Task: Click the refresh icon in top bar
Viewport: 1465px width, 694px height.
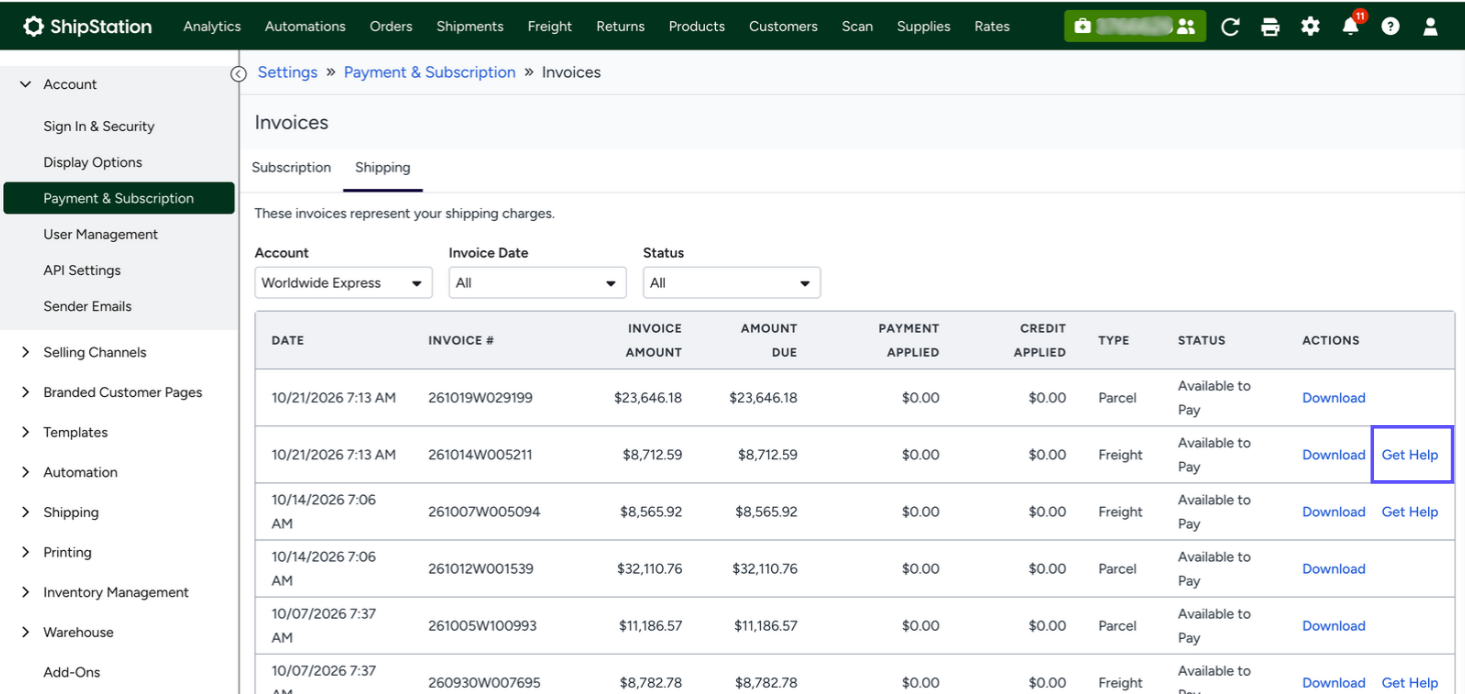Action: 1230,27
